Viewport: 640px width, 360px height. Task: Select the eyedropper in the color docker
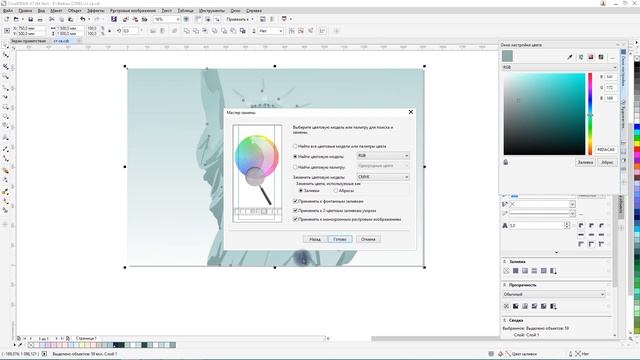(x=570, y=57)
